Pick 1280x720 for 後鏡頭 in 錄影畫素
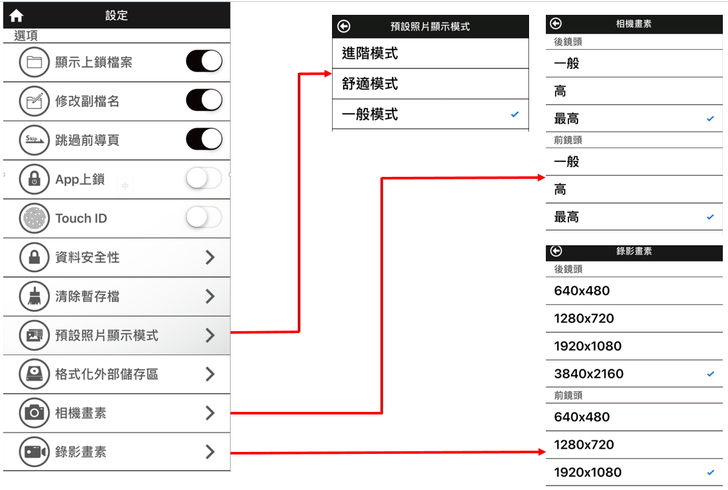Viewport: 728px width, 490px height. pos(634,319)
